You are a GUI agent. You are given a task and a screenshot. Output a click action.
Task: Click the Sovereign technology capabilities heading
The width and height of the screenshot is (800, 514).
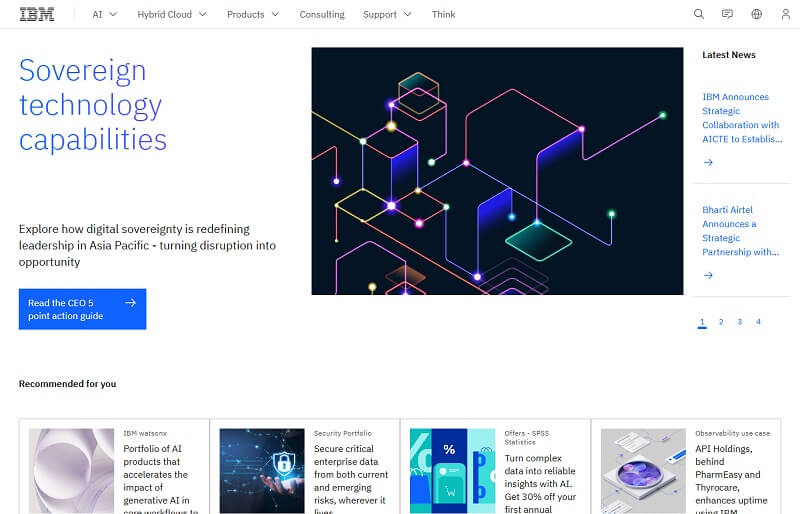pos(93,105)
